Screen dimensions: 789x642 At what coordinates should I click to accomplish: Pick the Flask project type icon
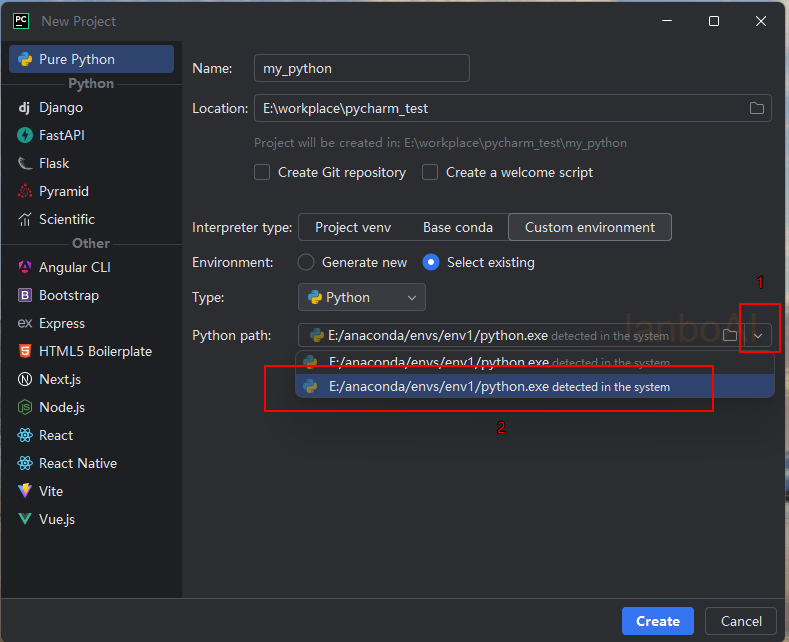point(25,164)
